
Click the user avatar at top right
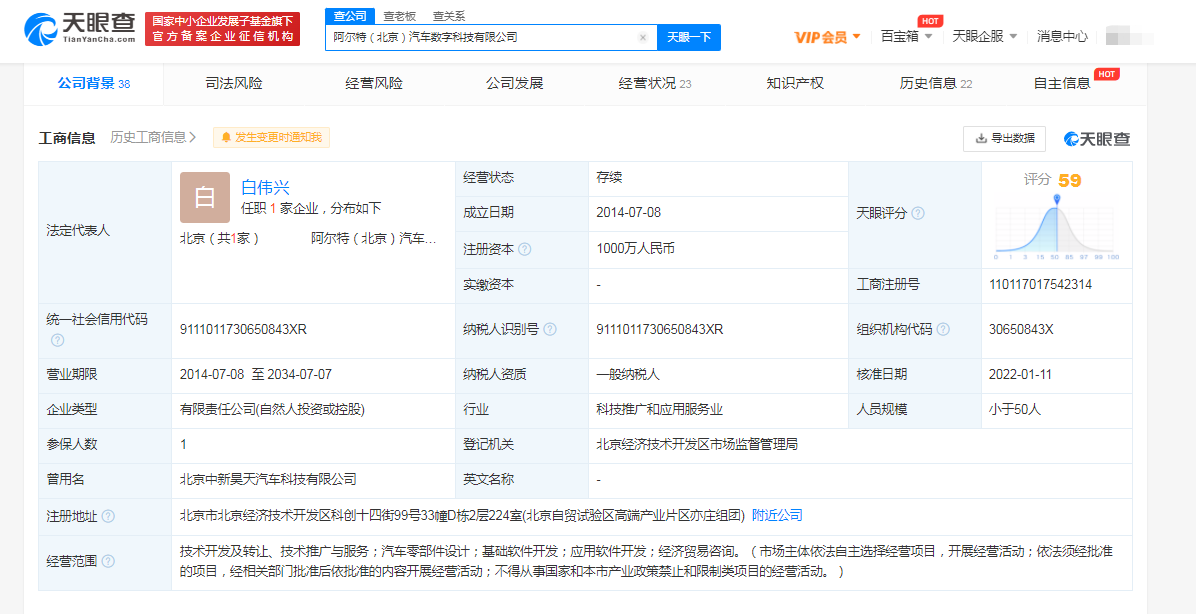[1128, 36]
